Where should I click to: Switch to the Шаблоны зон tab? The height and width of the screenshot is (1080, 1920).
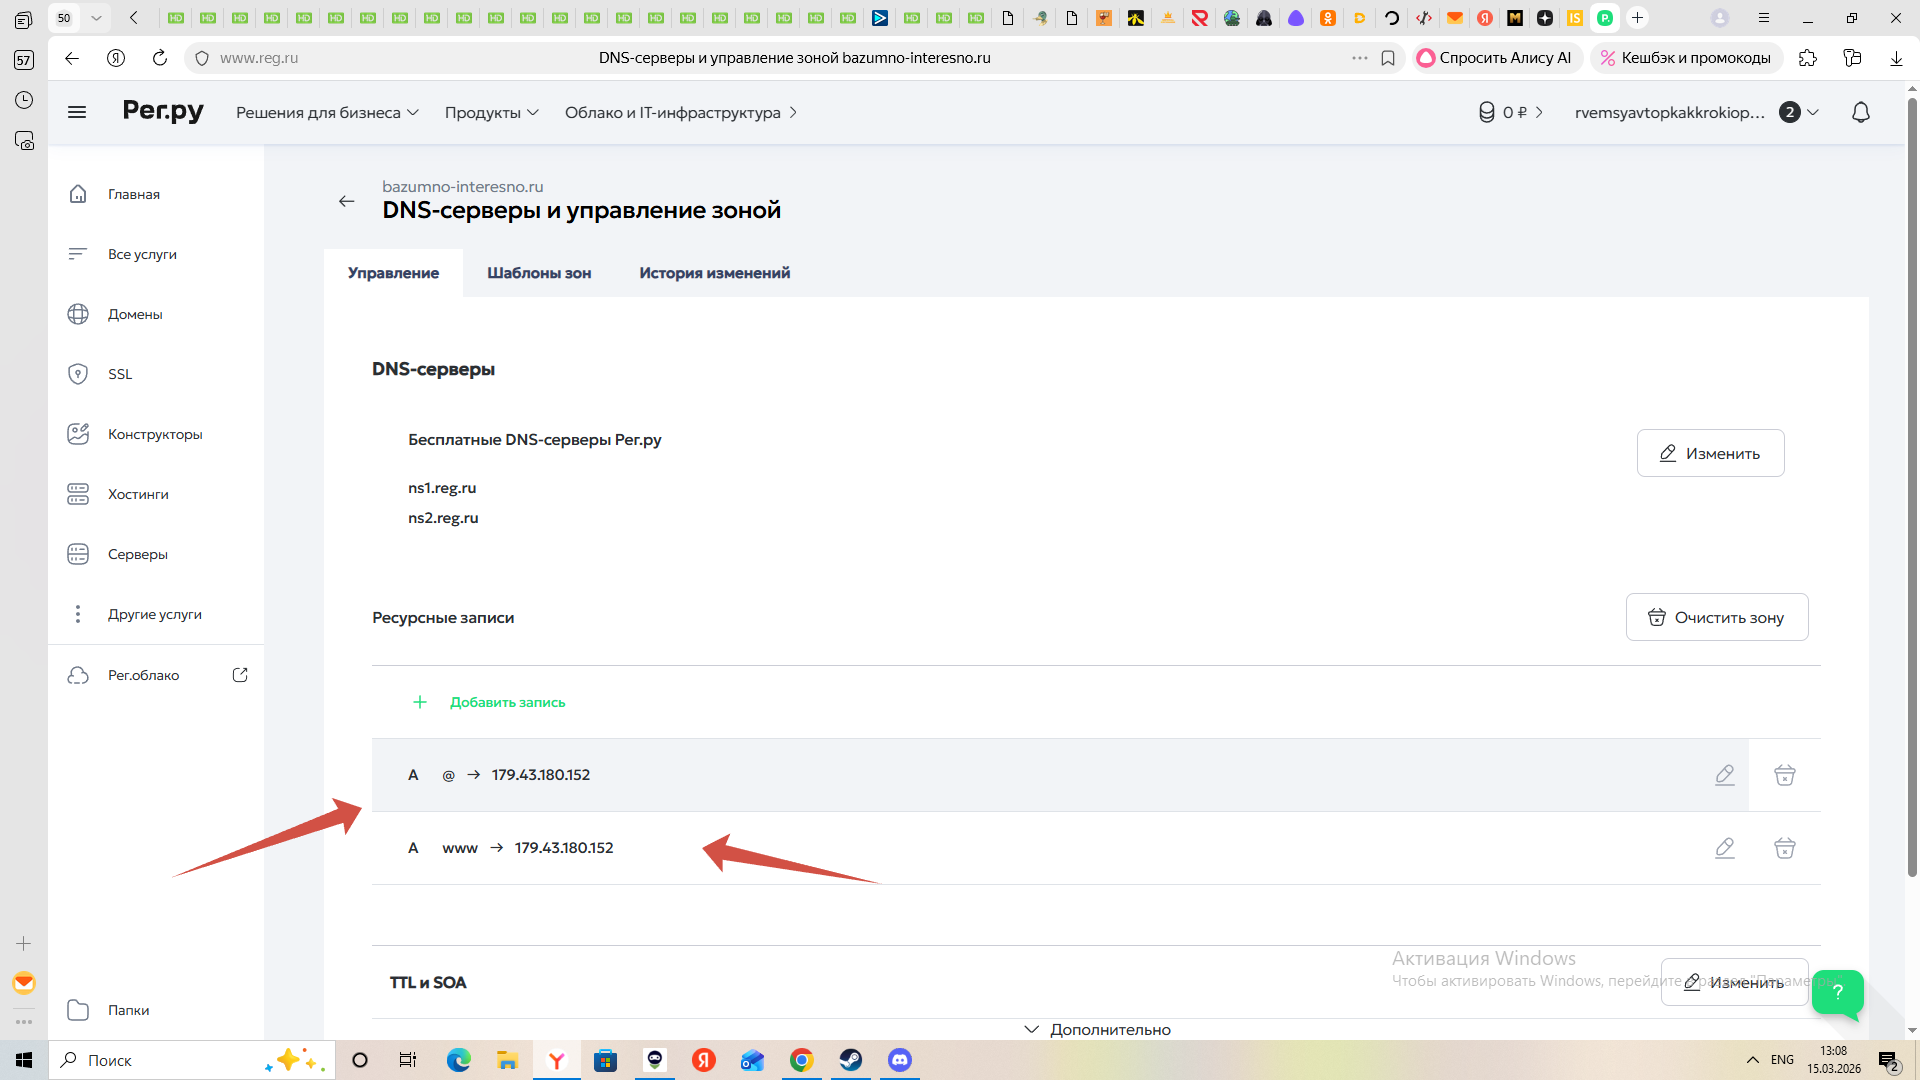539,273
